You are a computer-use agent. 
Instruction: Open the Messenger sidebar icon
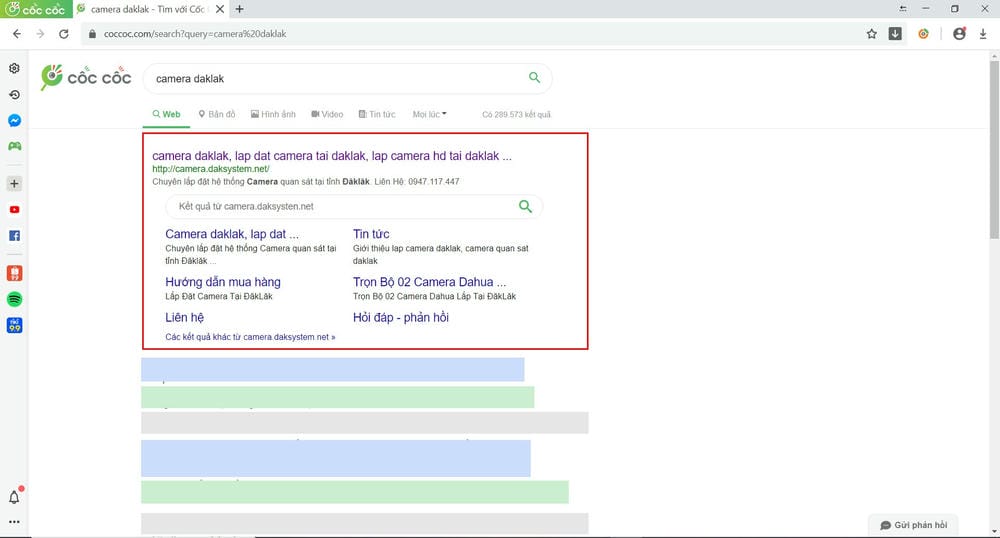14,120
